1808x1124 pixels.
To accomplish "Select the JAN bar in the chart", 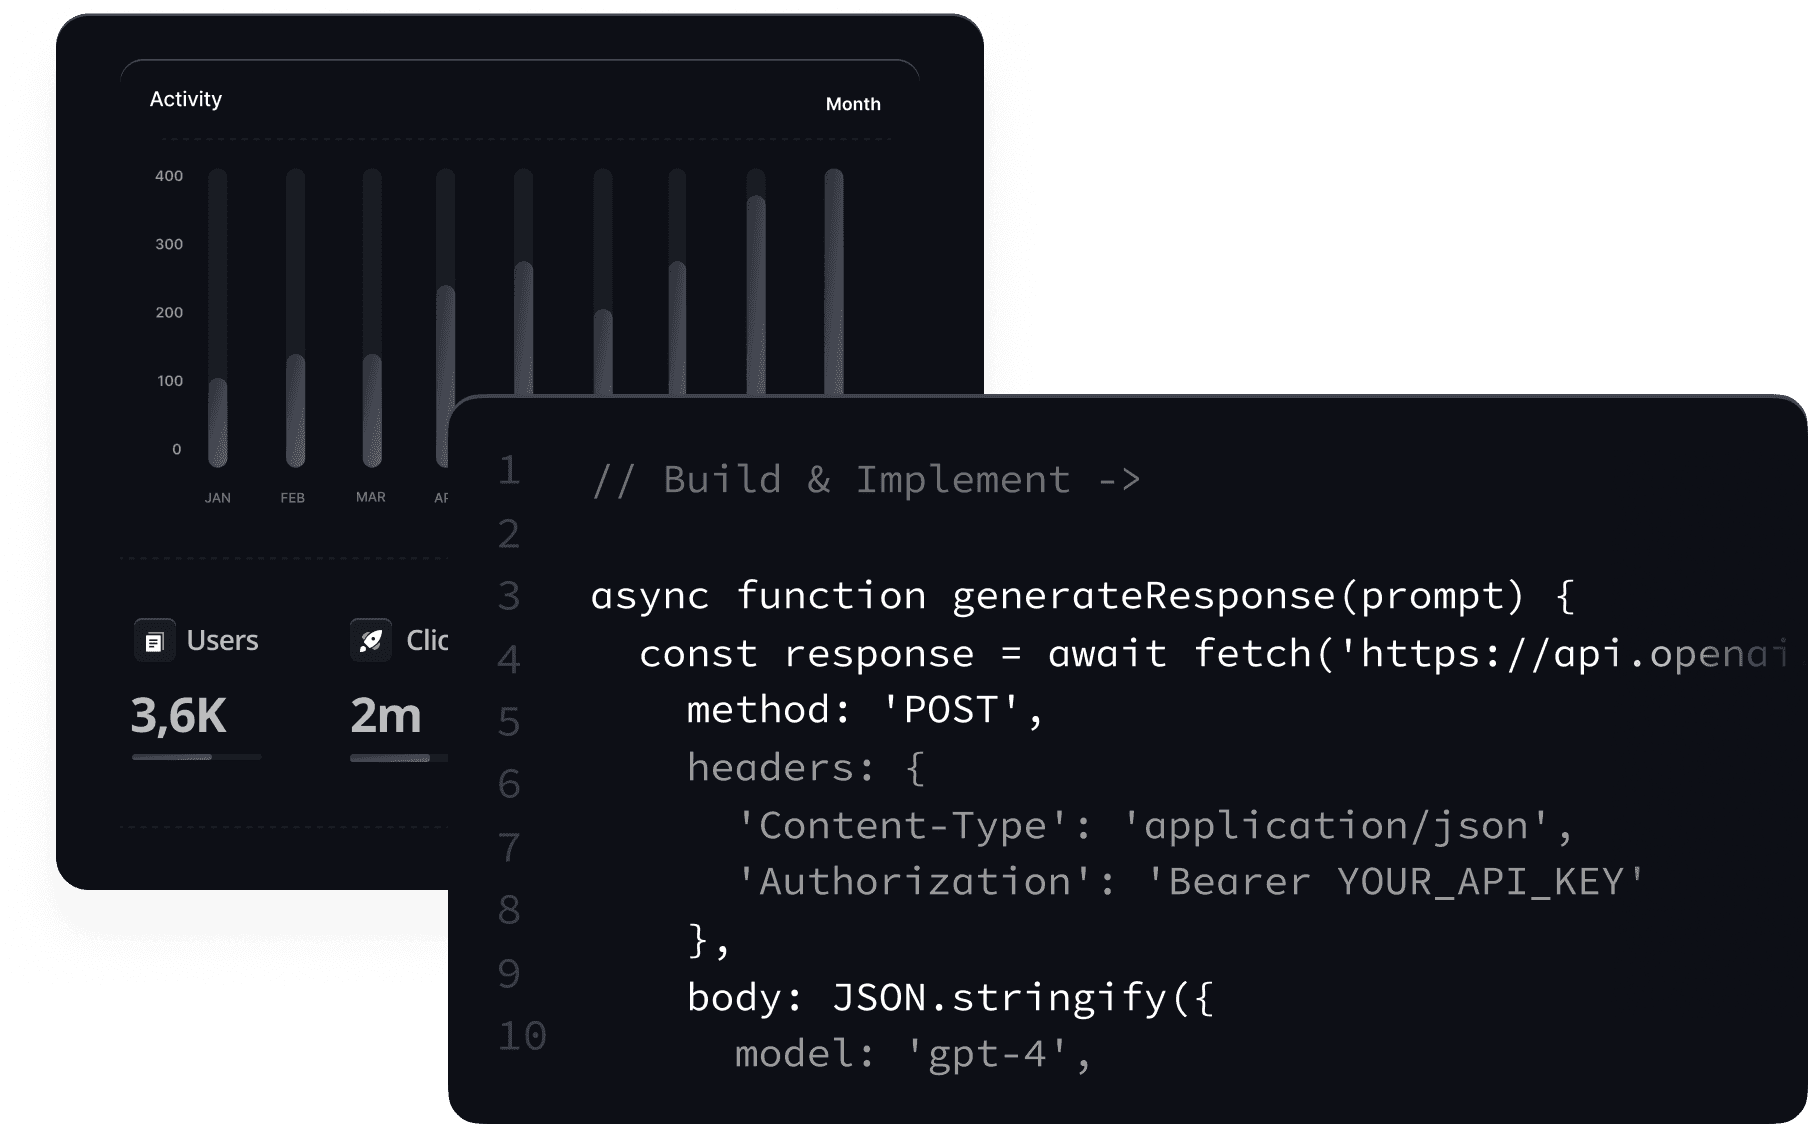I will tap(218, 420).
